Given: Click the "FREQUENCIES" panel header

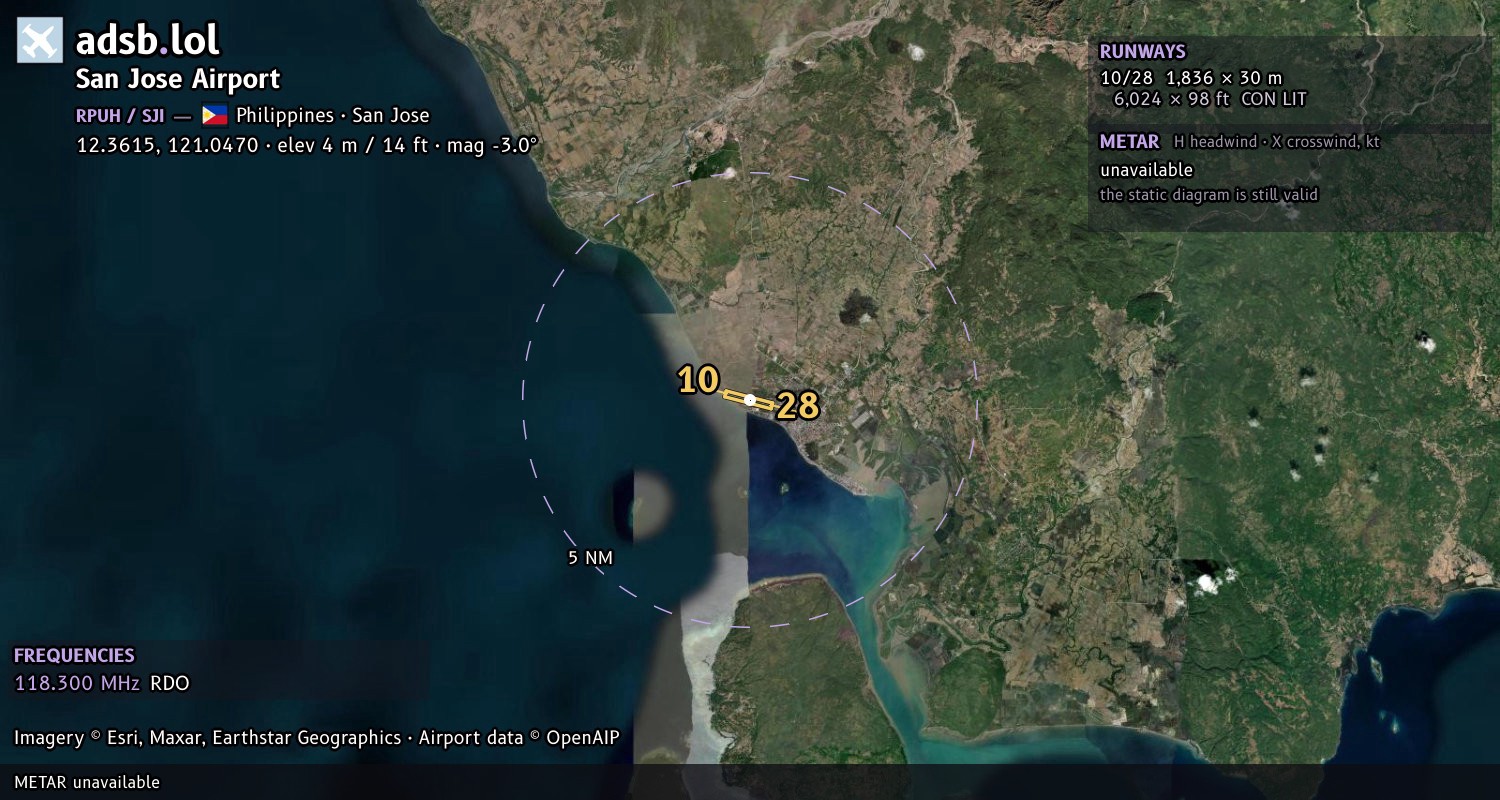Looking at the screenshot, I should [x=74, y=656].
